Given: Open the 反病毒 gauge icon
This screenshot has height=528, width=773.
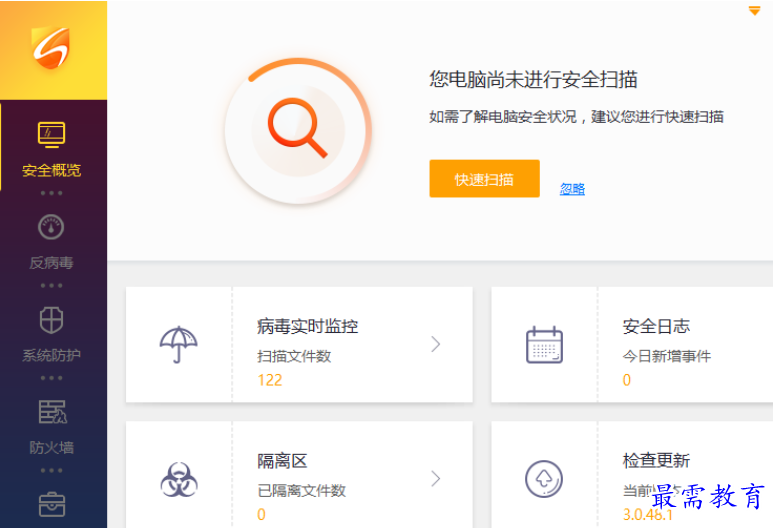Looking at the screenshot, I should (51, 227).
